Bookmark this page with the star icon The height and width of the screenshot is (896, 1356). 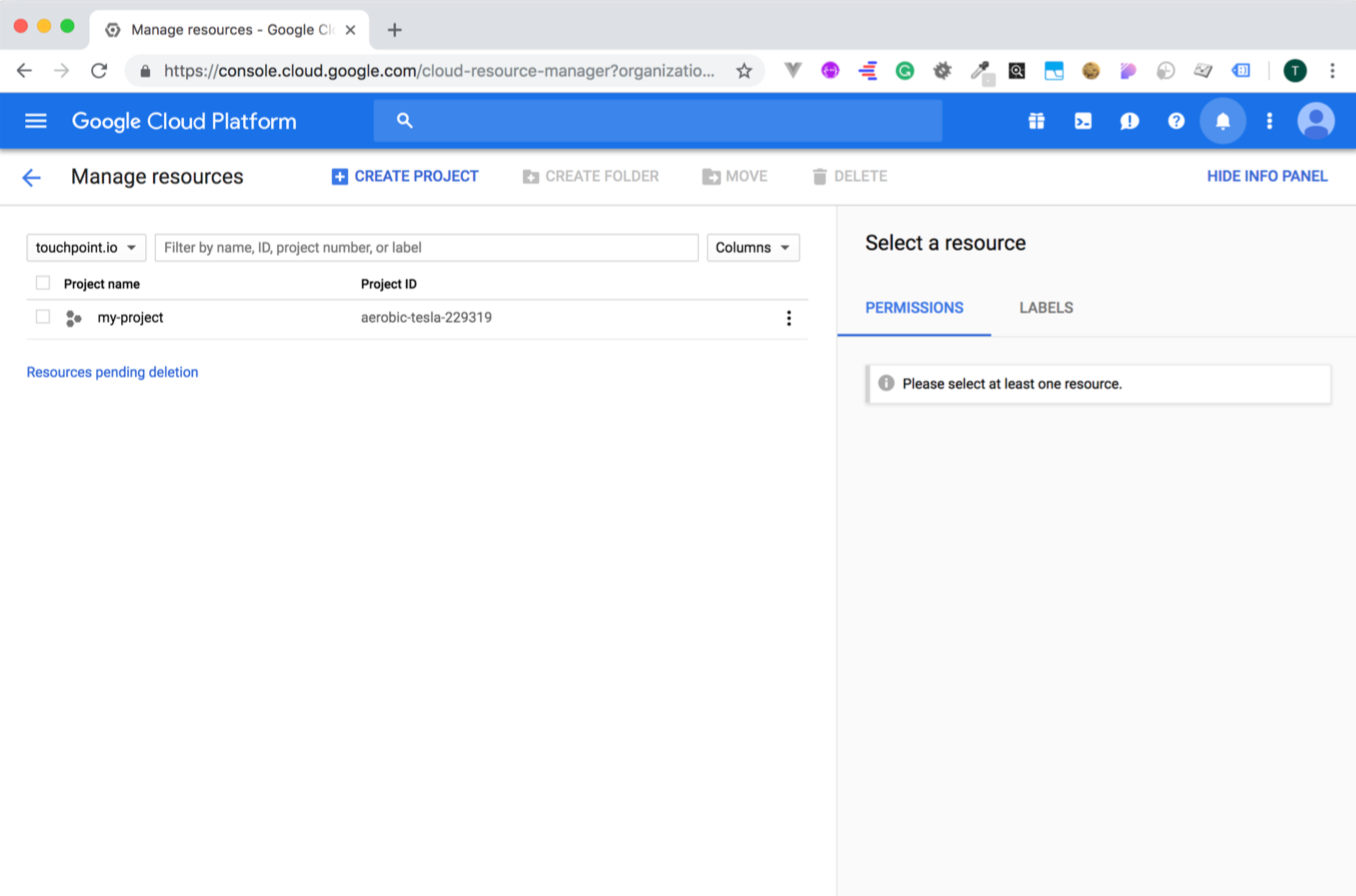(744, 71)
